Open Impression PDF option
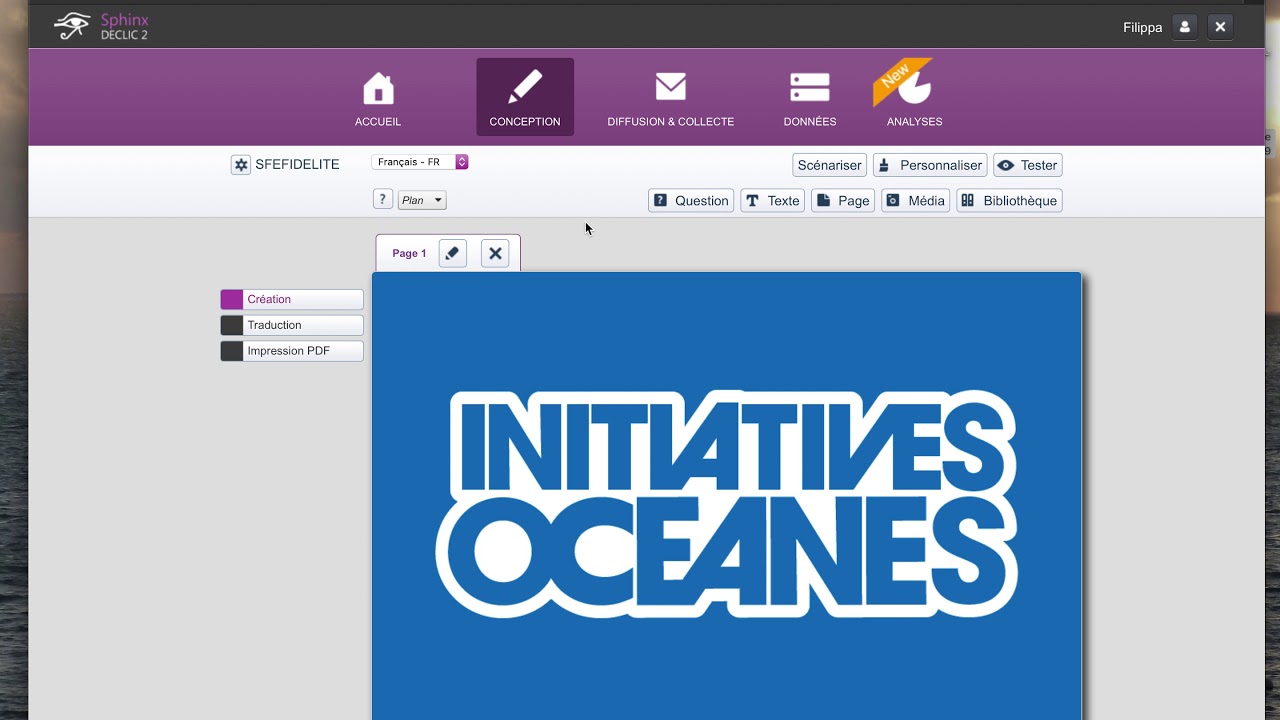This screenshot has height=720, width=1280. pos(292,351)
